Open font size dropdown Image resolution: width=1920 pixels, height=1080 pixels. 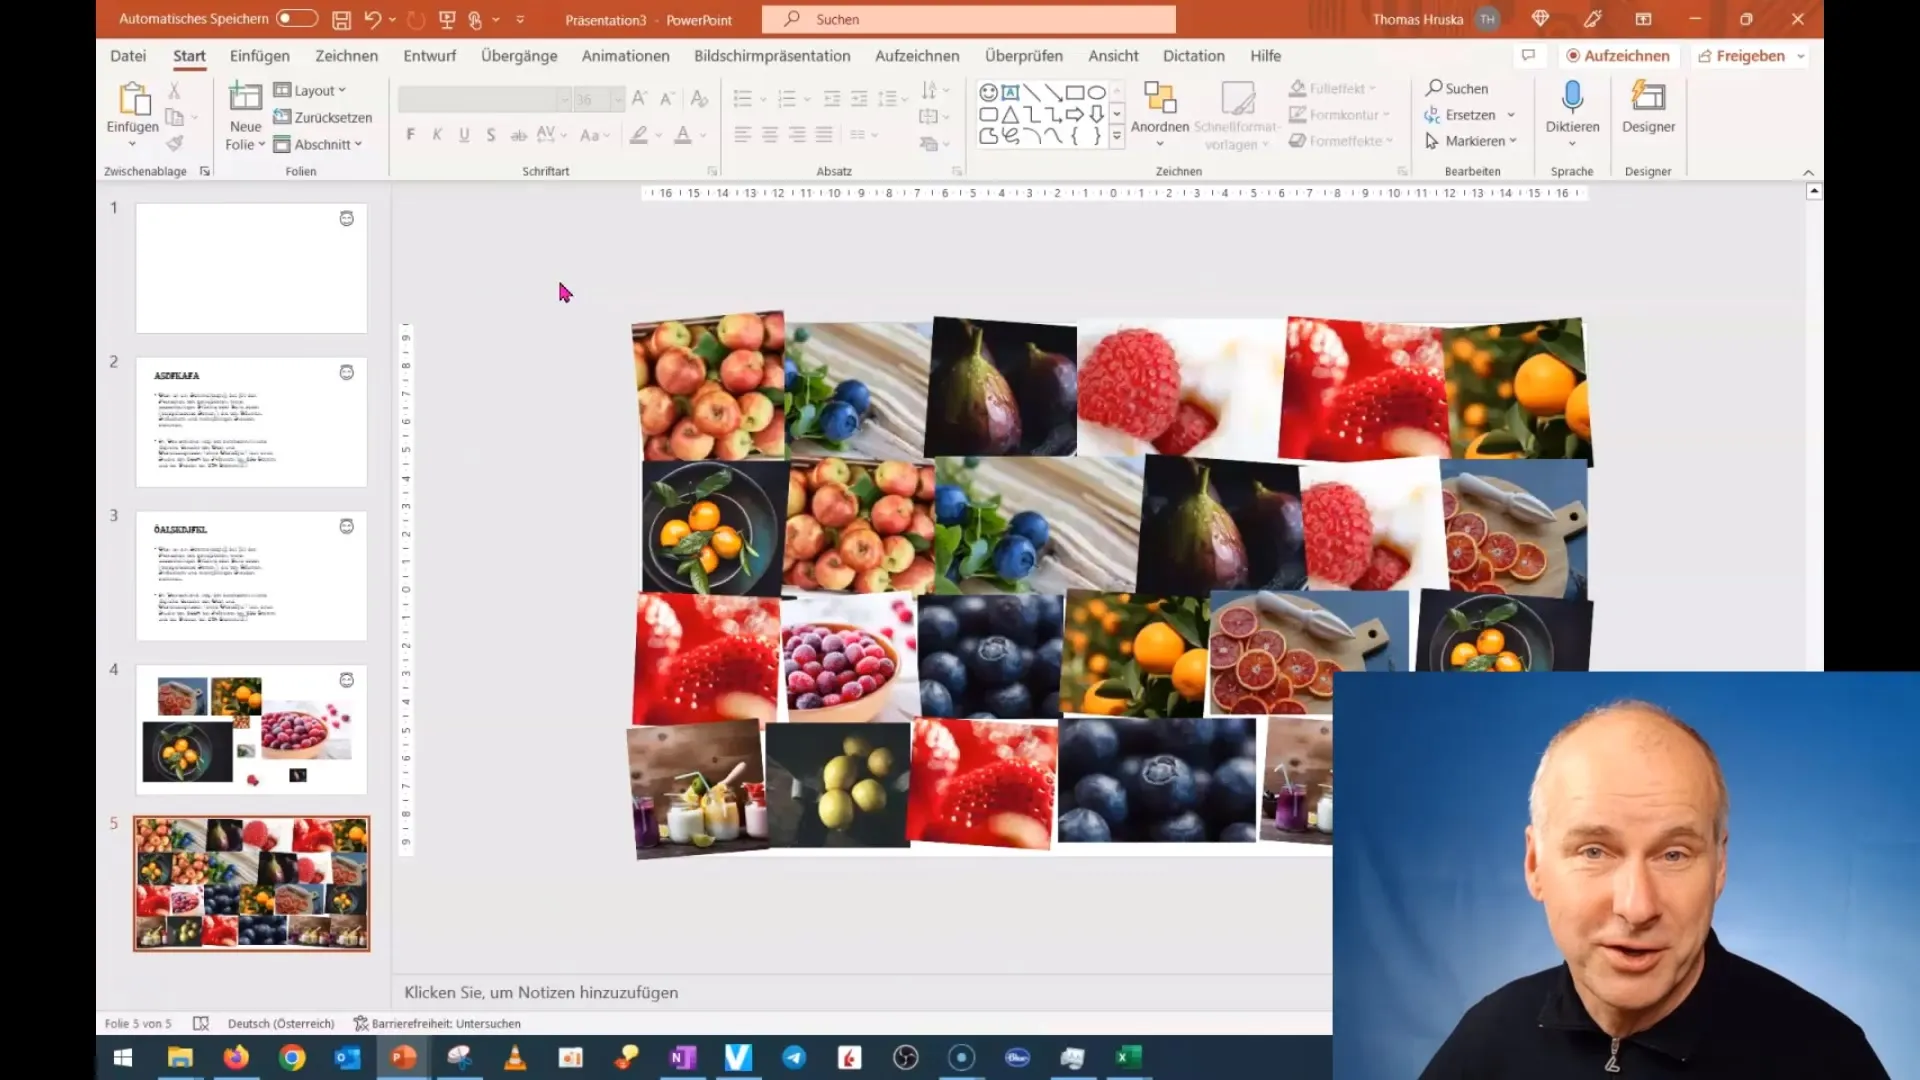(618, 99)
